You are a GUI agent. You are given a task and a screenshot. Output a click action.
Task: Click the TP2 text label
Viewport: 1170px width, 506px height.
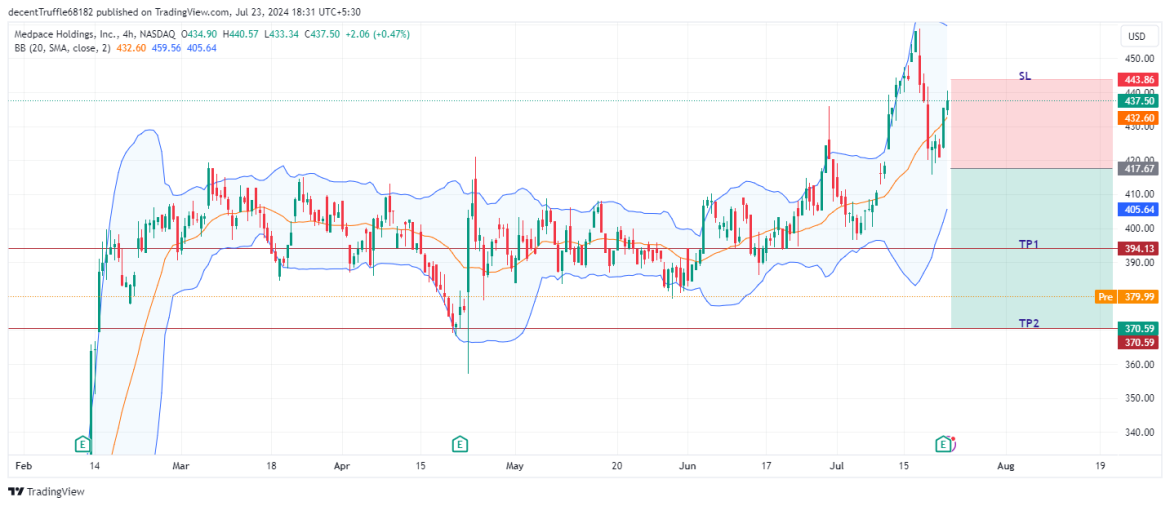(x=1029, y=323)
